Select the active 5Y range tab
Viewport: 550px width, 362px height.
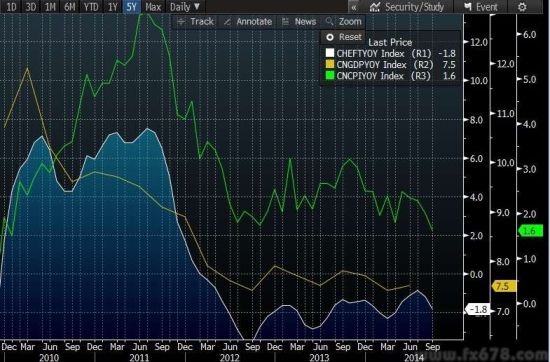(132, 7)
